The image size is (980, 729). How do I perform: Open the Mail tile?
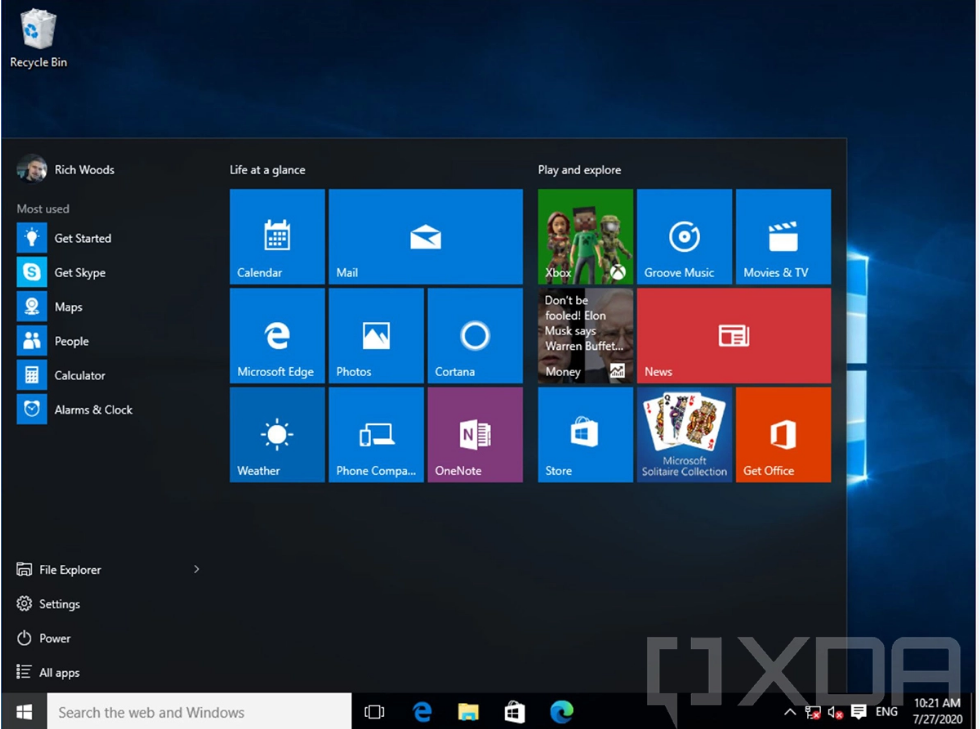[425, 237]
